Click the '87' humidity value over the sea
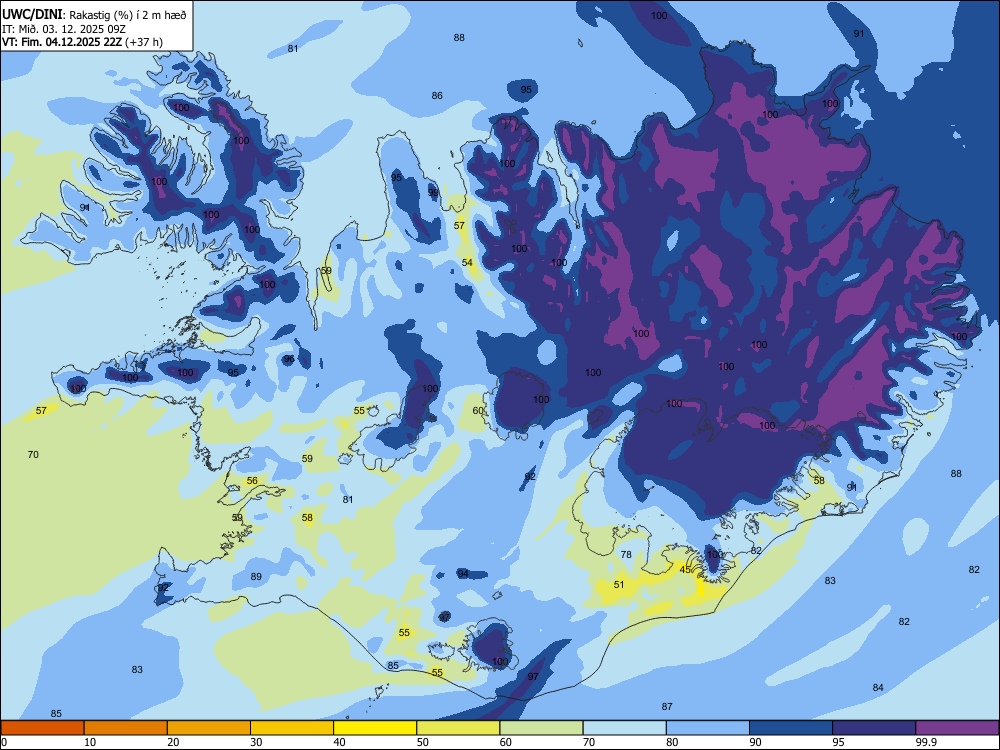 pyautogui.click(x=667, y=707)
